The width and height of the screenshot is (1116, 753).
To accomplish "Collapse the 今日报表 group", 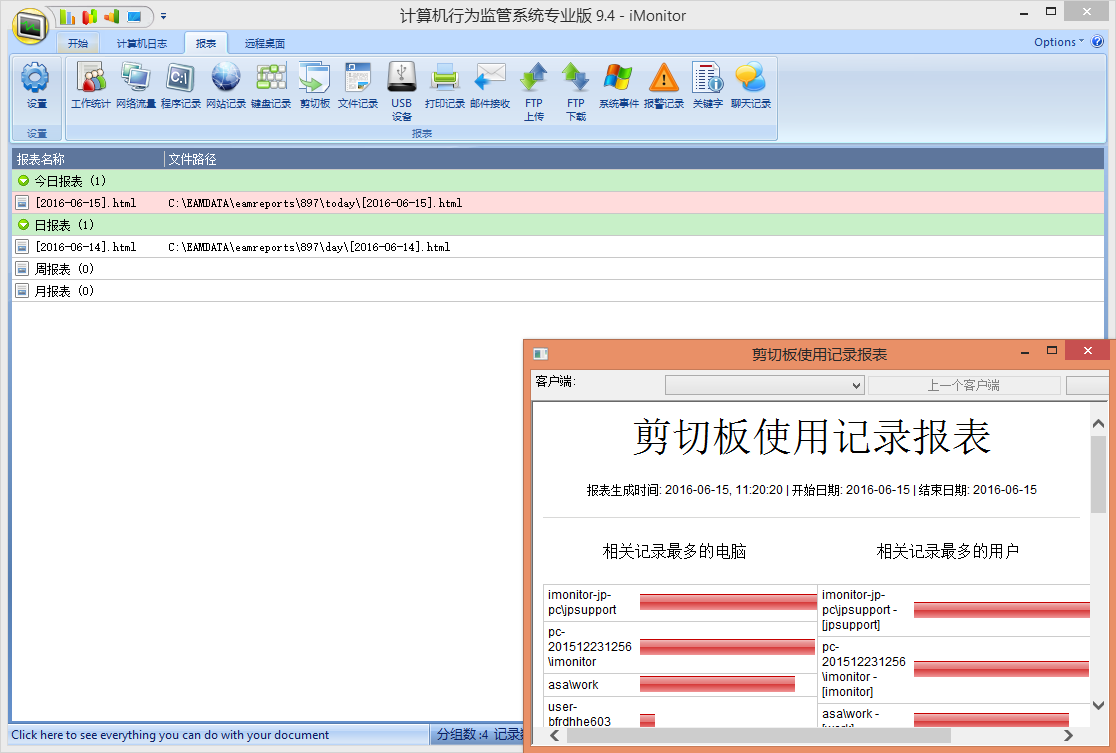I will click(x=24, y=181).
